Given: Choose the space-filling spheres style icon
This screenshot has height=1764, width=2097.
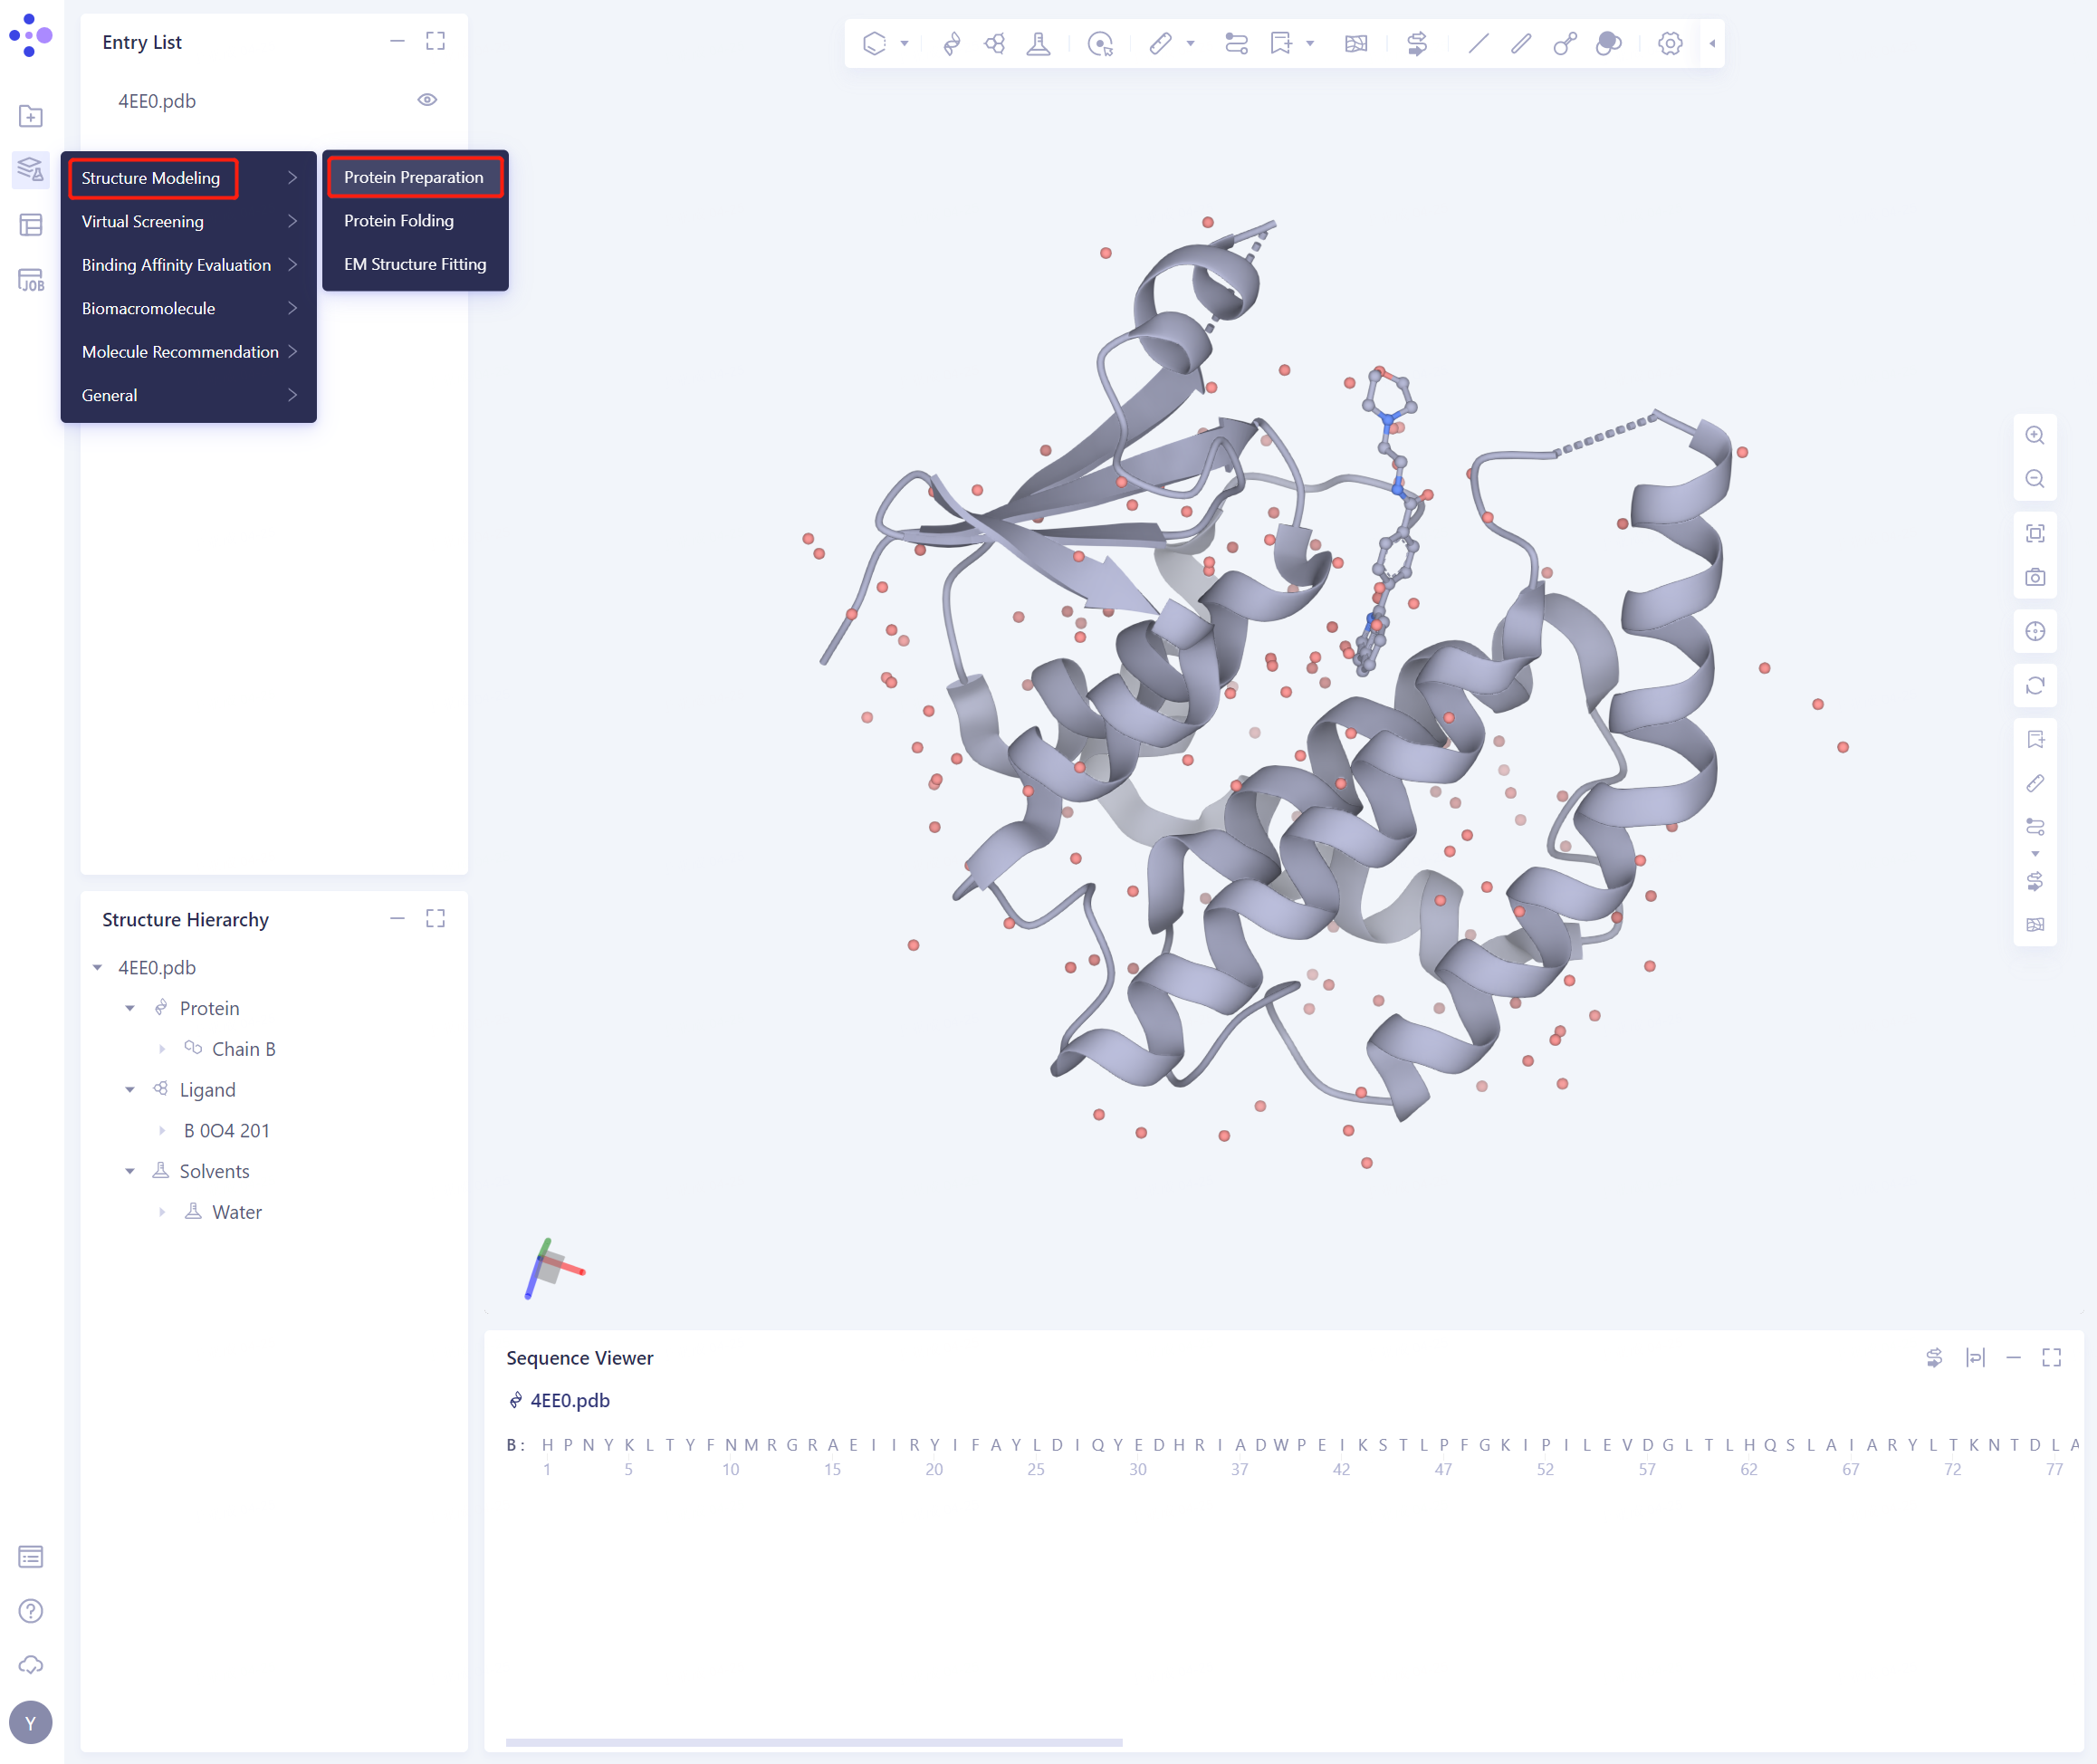Looking at the screenshot, I should [x=1608, y=43].
